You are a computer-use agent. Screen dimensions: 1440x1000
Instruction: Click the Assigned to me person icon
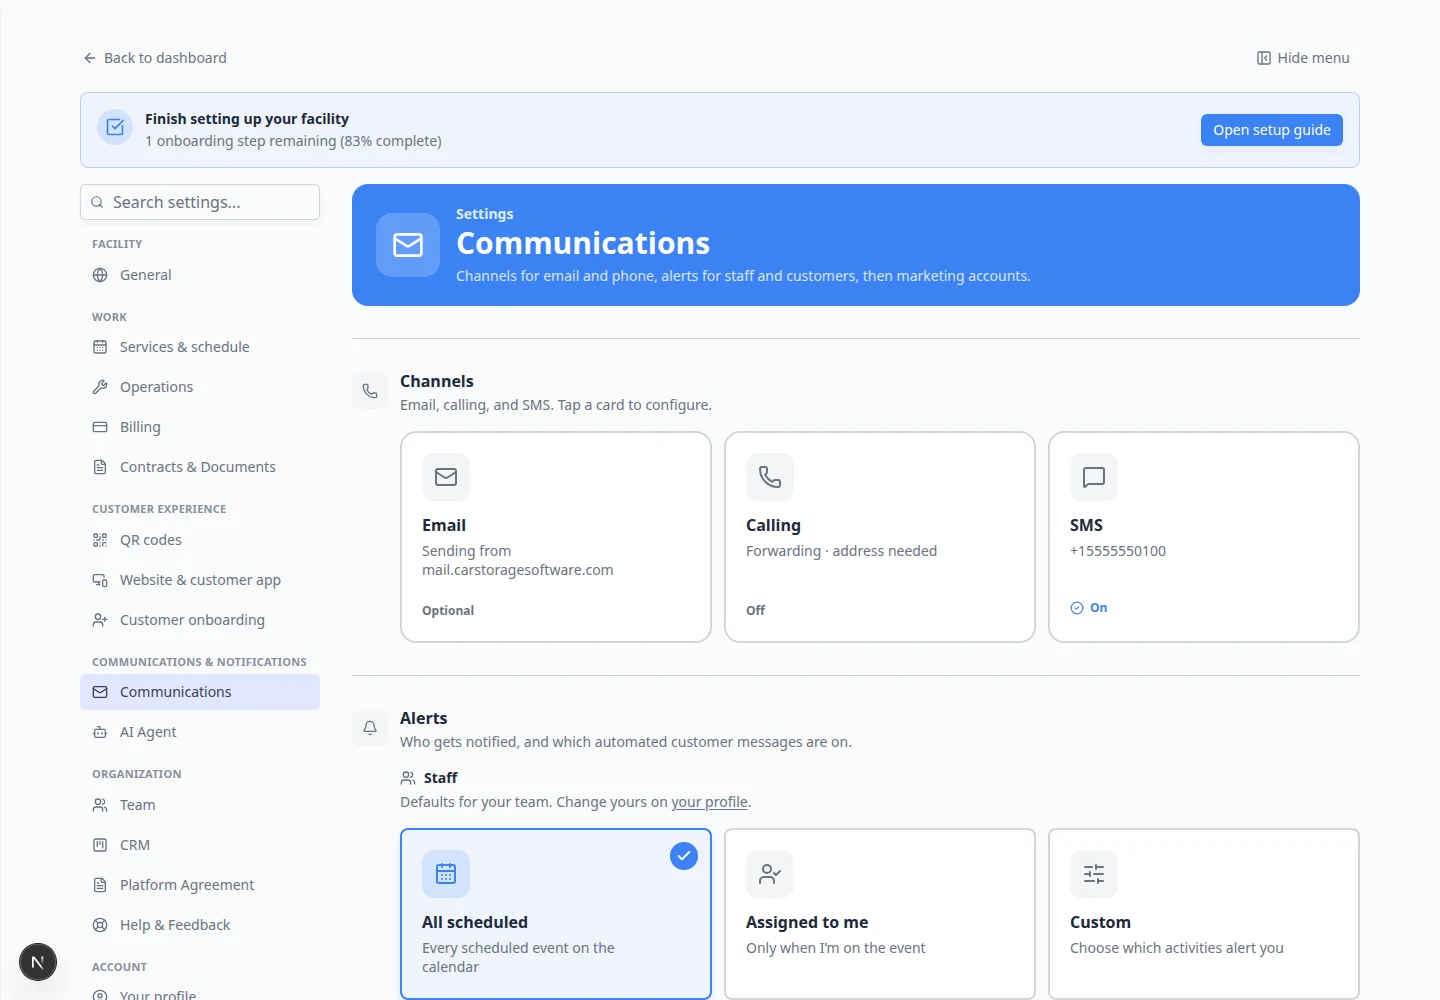tap(770, 874)
